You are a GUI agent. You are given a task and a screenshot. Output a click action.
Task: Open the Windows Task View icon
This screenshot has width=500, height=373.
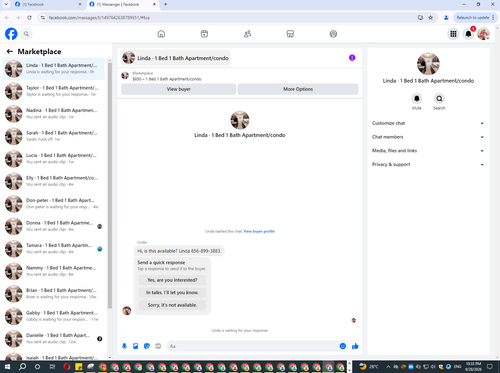pyautogui.click(x=52, y=367)
